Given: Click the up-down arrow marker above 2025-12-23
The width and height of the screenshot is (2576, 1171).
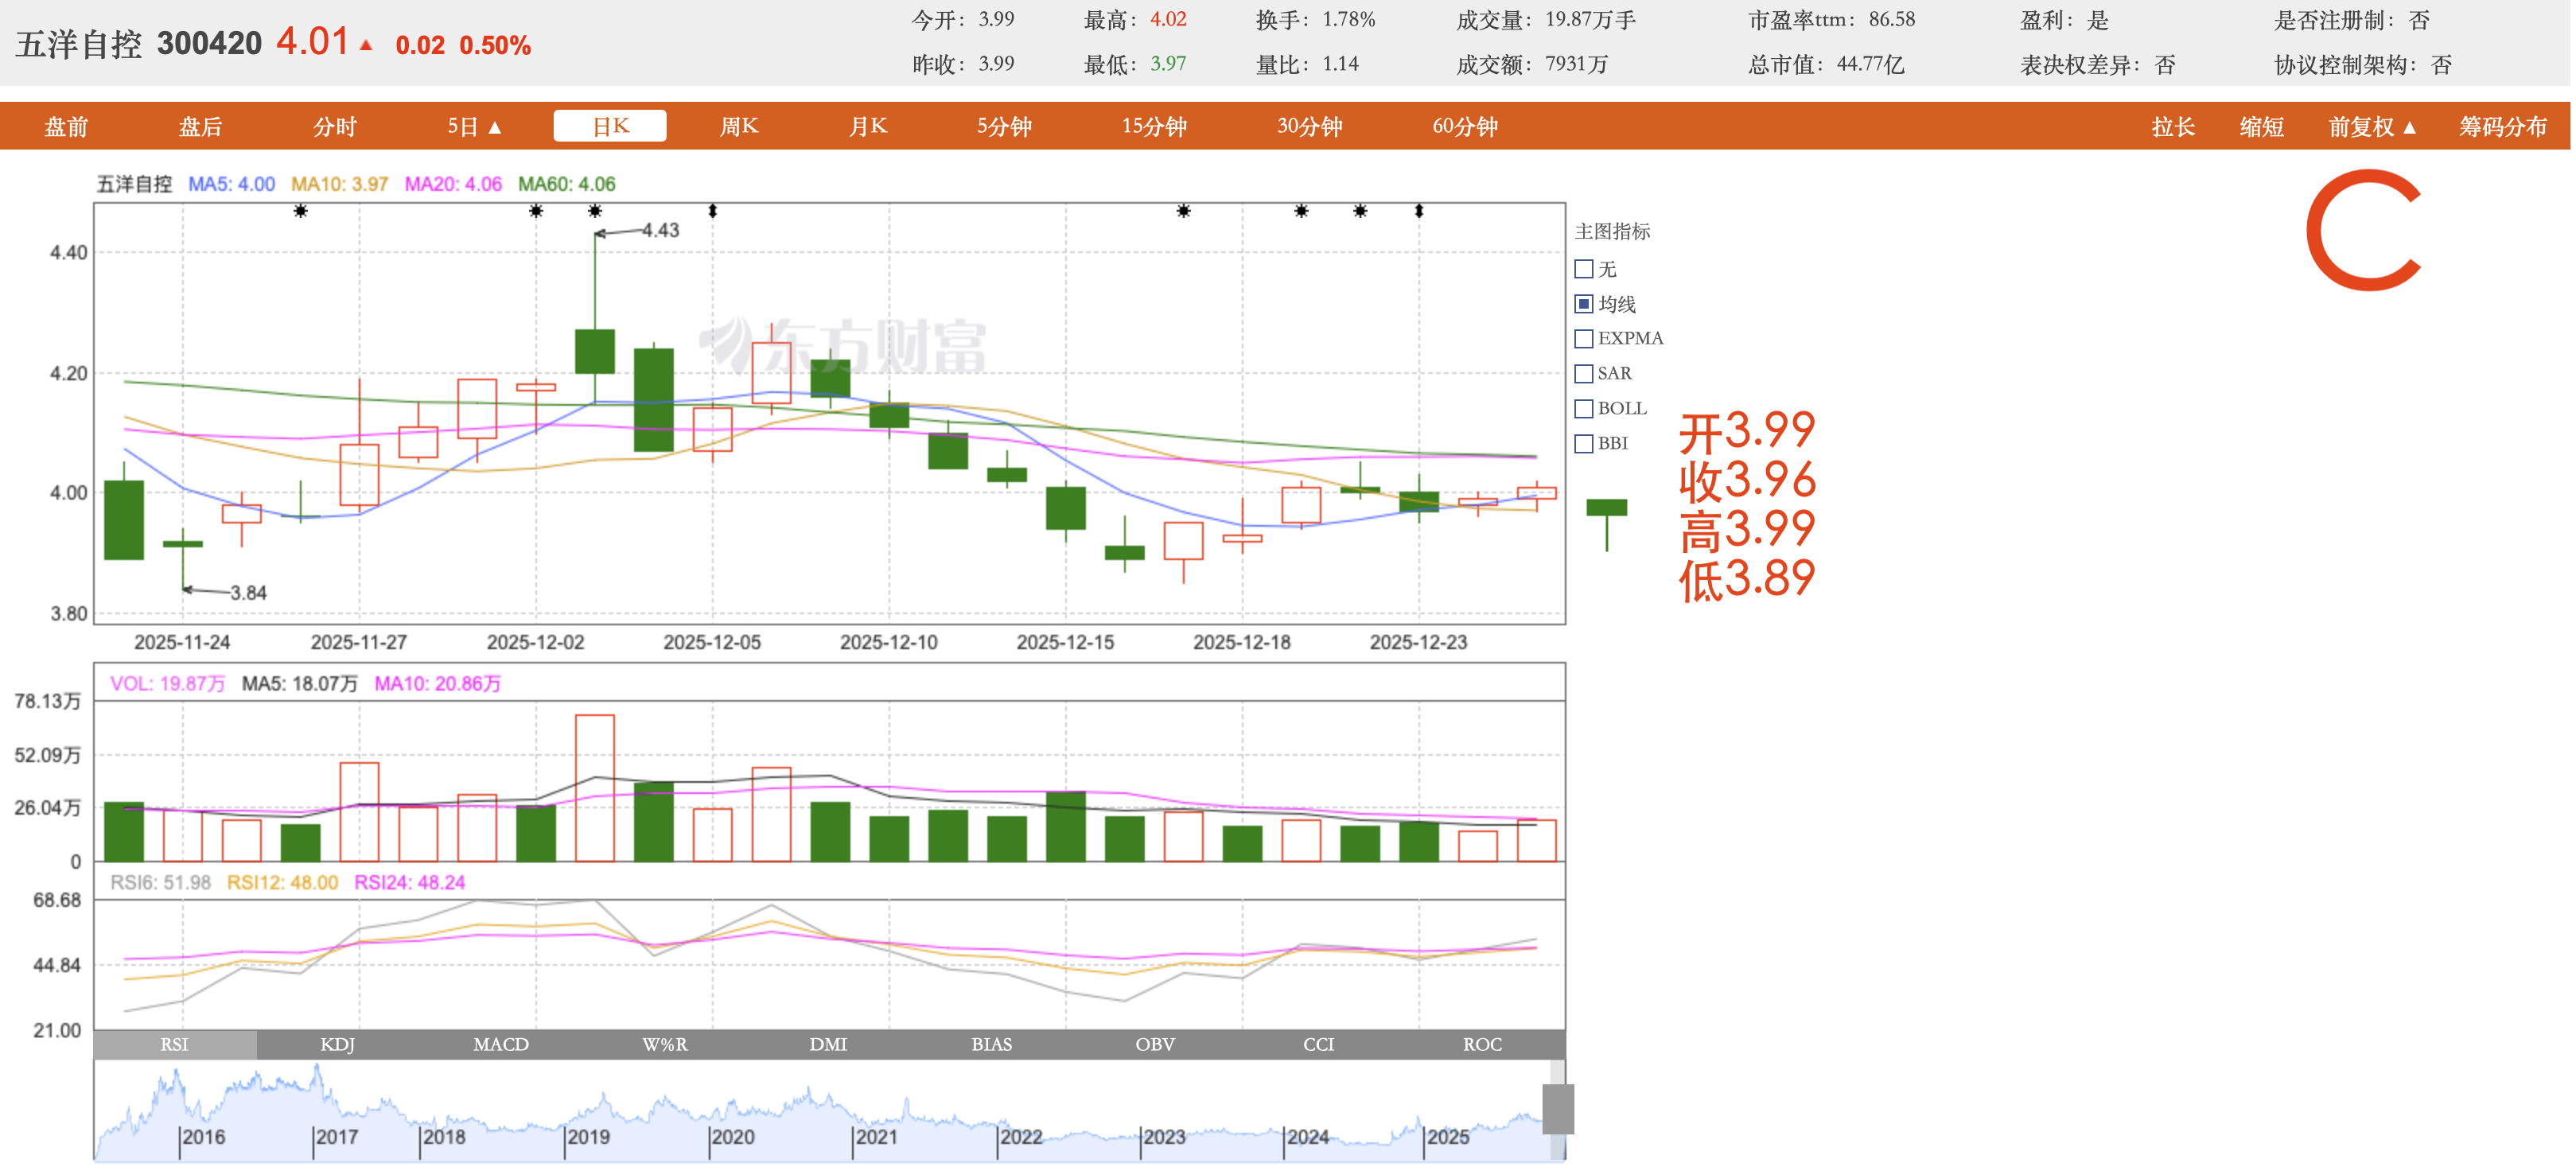Looking at the screenshot, I should click(x=1418, y=211).
